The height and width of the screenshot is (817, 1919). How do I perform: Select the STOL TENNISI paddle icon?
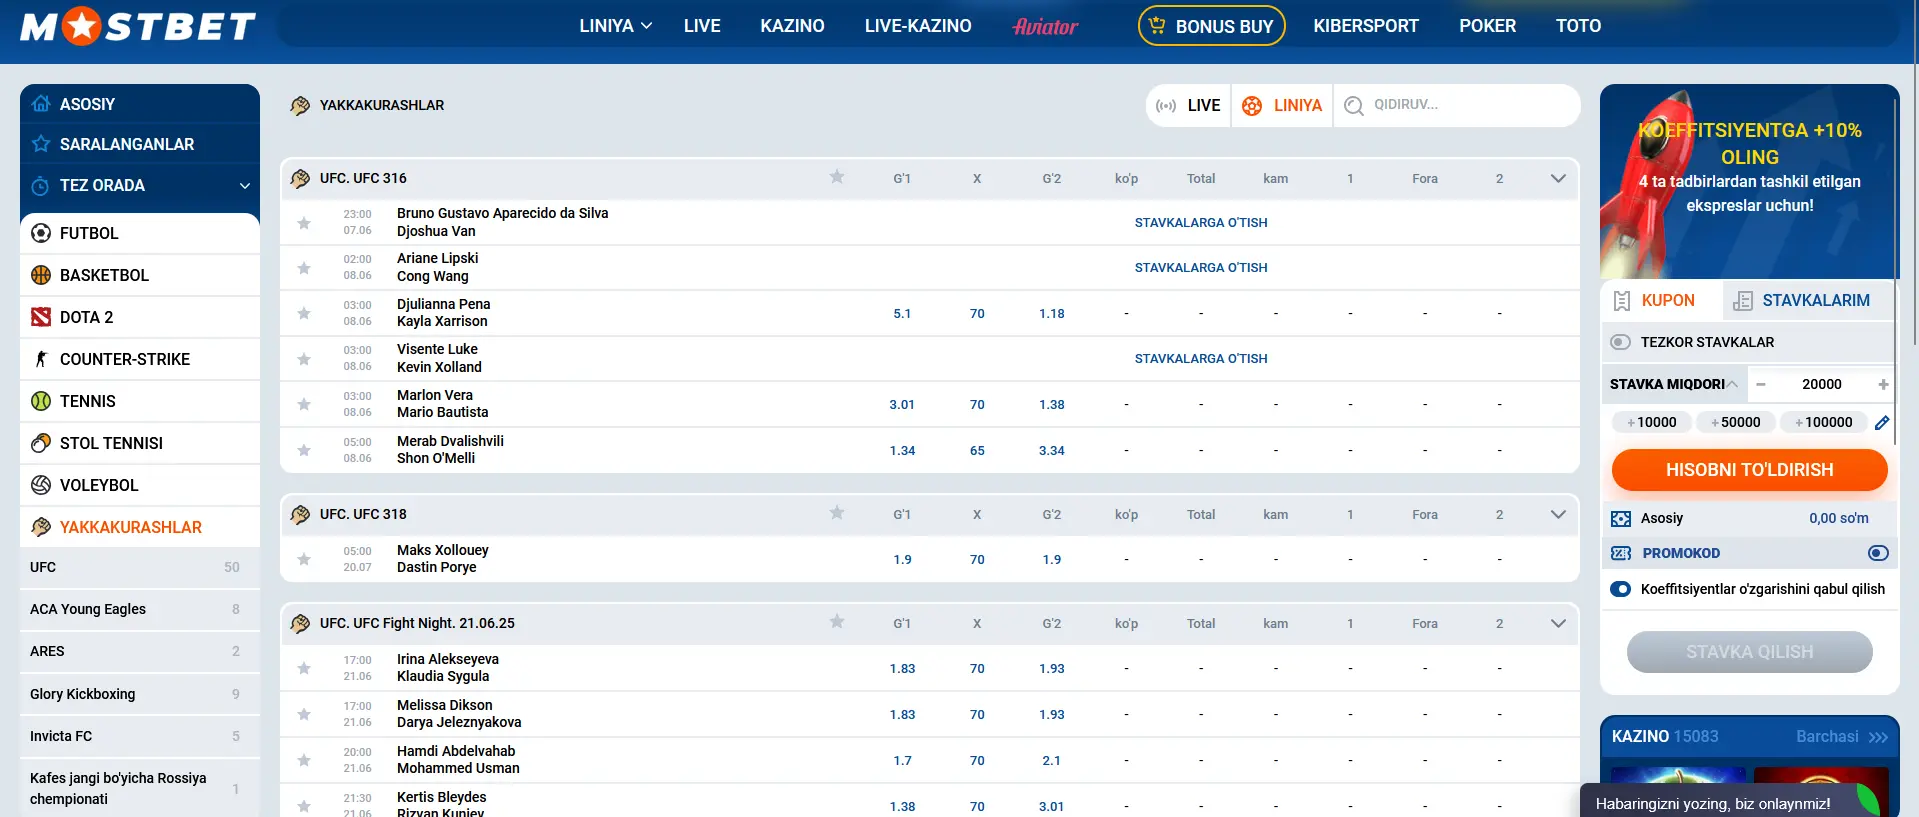(41, 443)
